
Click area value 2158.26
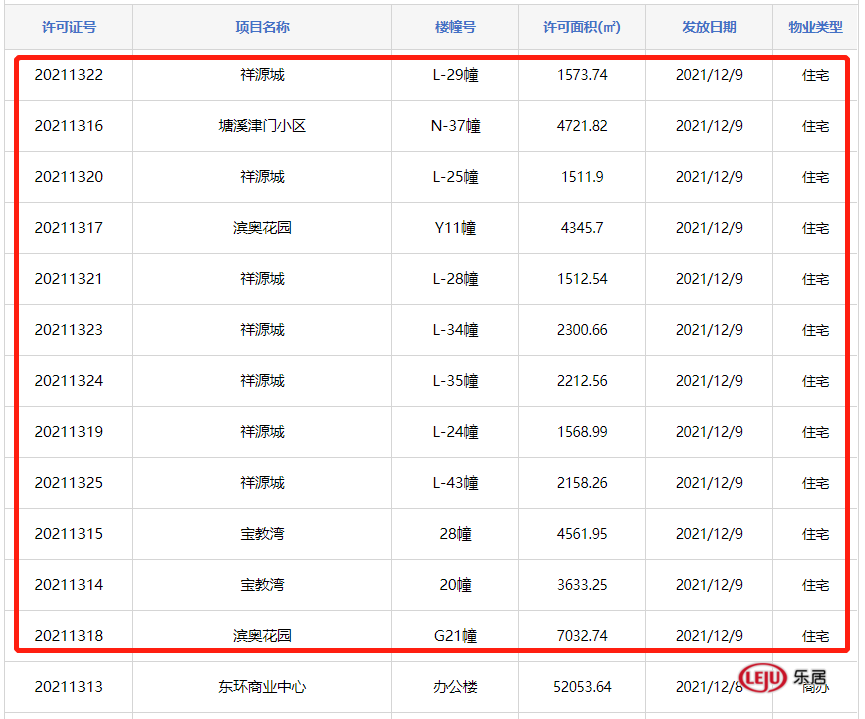[x=582, y=483]
